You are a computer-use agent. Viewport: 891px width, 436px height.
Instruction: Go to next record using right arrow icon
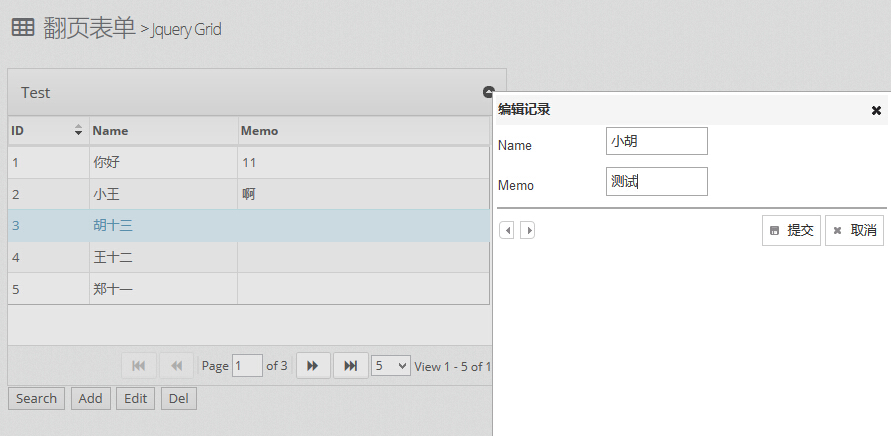click(x=528, y=230)
